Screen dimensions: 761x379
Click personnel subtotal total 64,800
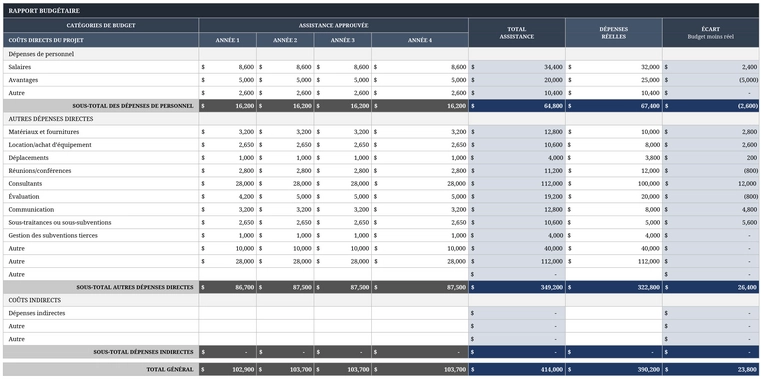(x=517, y=106)
